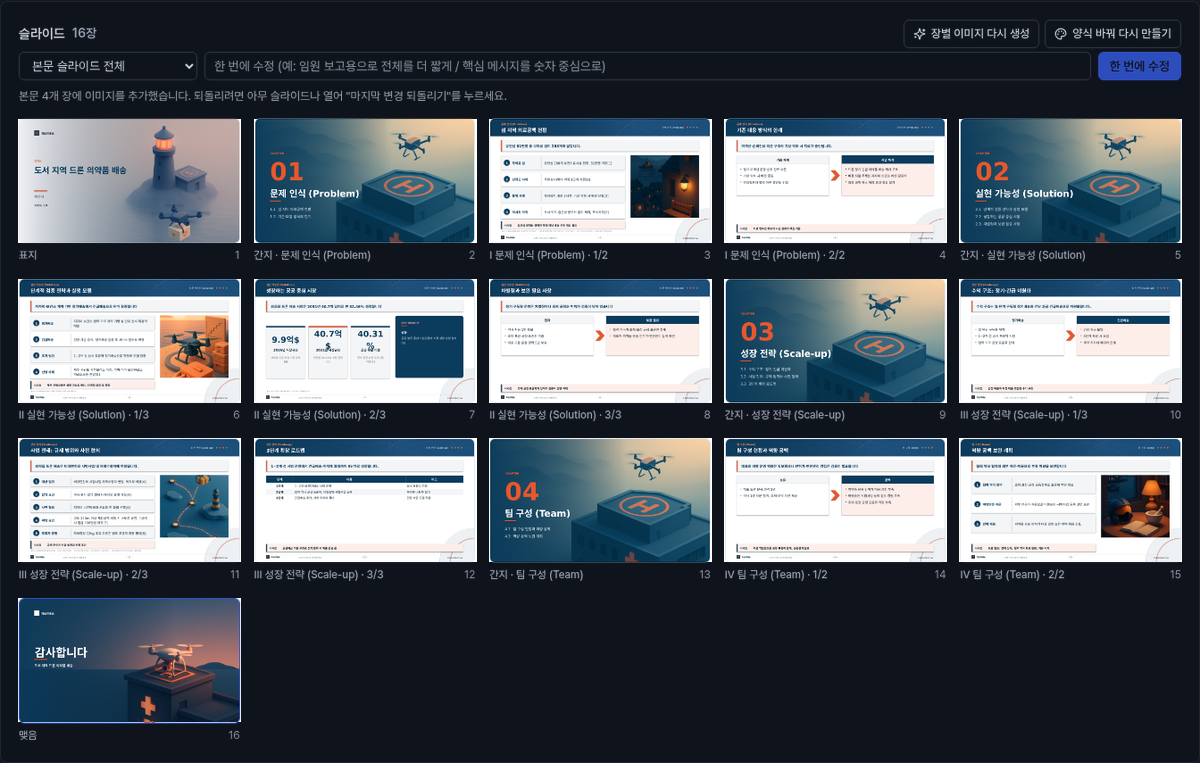Click the 본문 4장 장에 이미지를 추가했습니다 notice text
Screen dimensions: 1200x763
263,96
